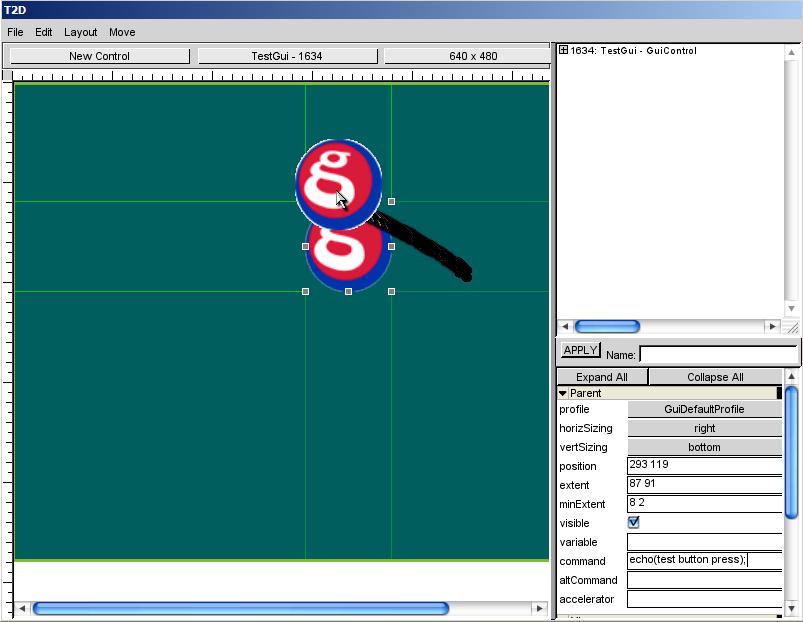Image resolution: width=803 pixels, height=622 pixels.
Task: Click the variable input field
Action: click(x=704, y=542)
